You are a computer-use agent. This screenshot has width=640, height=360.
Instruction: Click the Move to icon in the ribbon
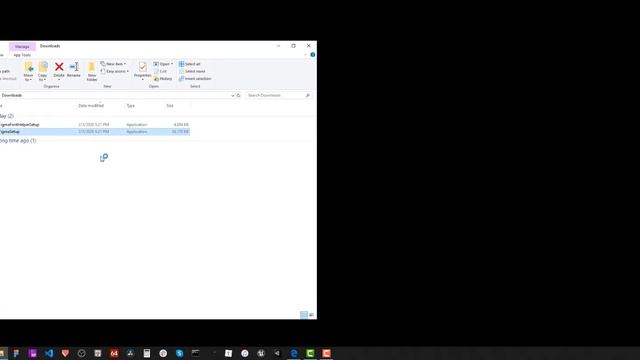tap(28, 71)
